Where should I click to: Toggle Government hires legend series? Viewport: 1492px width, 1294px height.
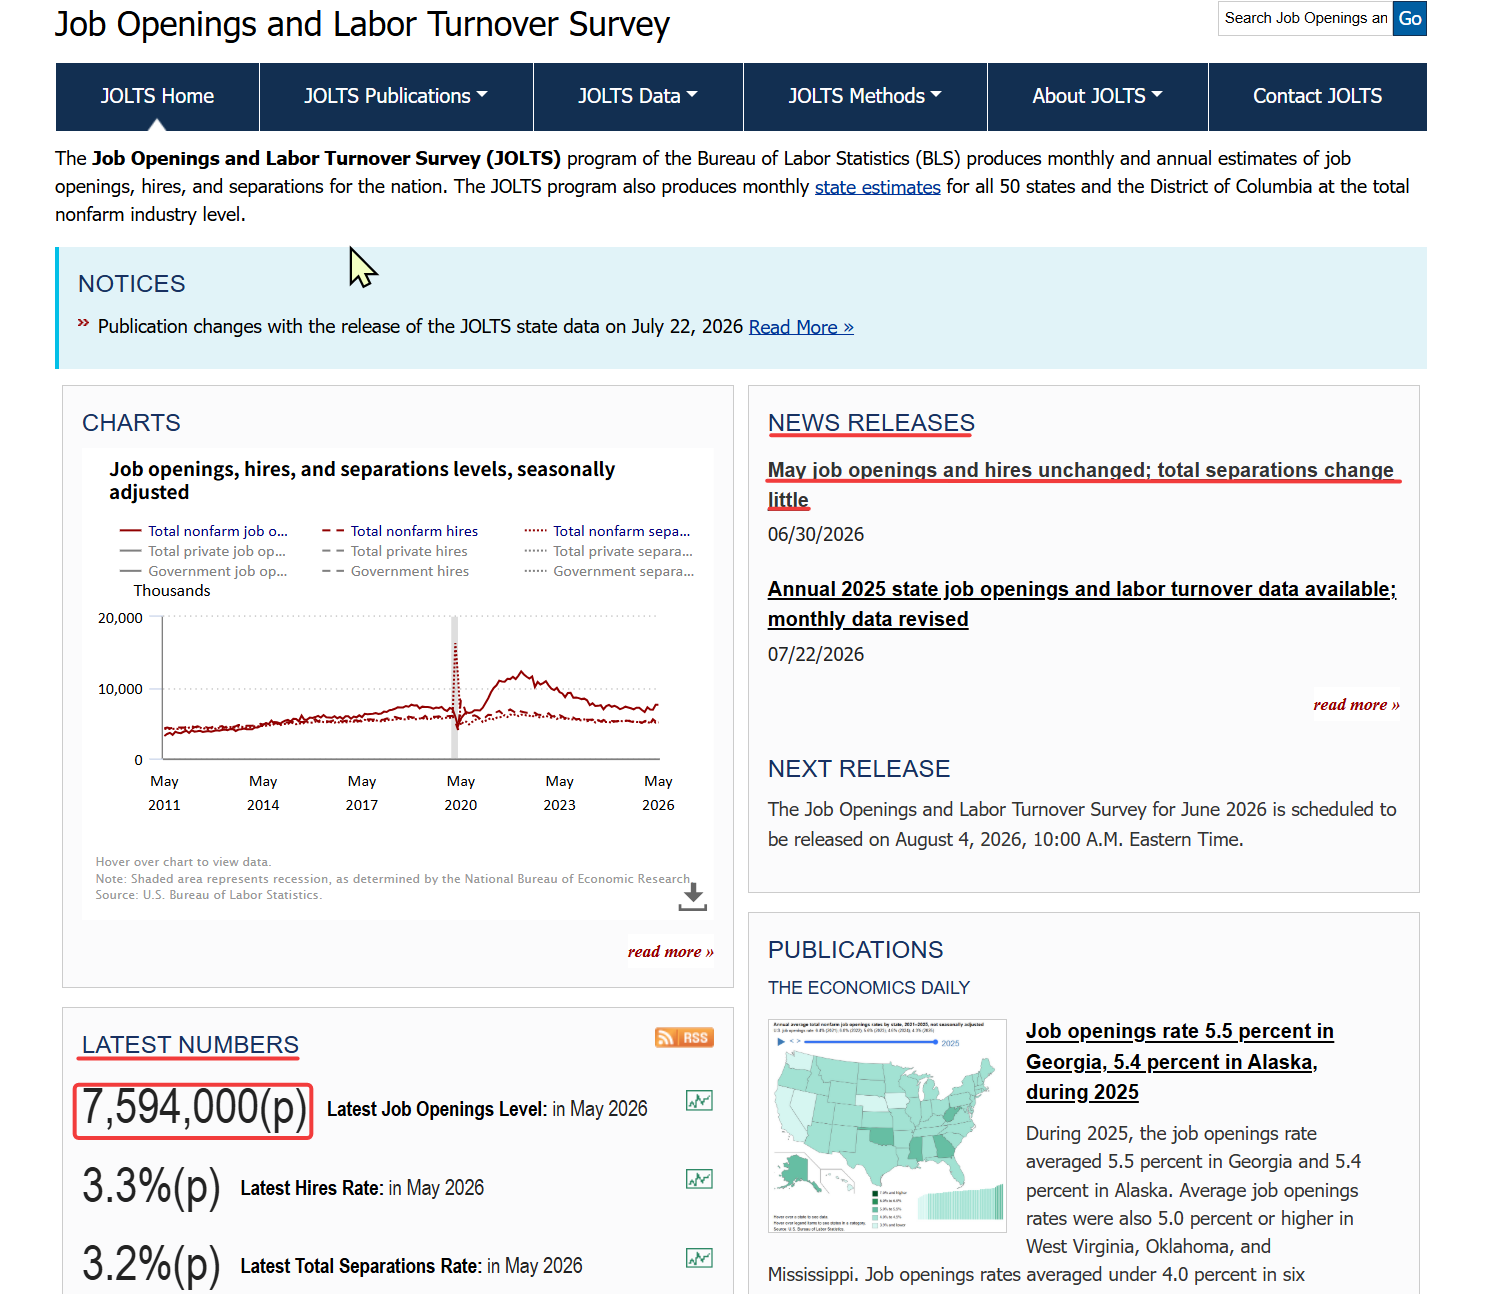[x=396, y=571]
